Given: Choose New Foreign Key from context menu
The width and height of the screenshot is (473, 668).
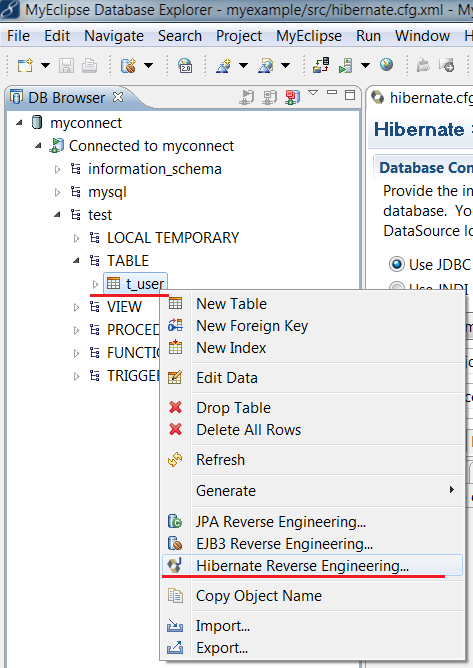Looking at the screenshot, I should 312,326.
